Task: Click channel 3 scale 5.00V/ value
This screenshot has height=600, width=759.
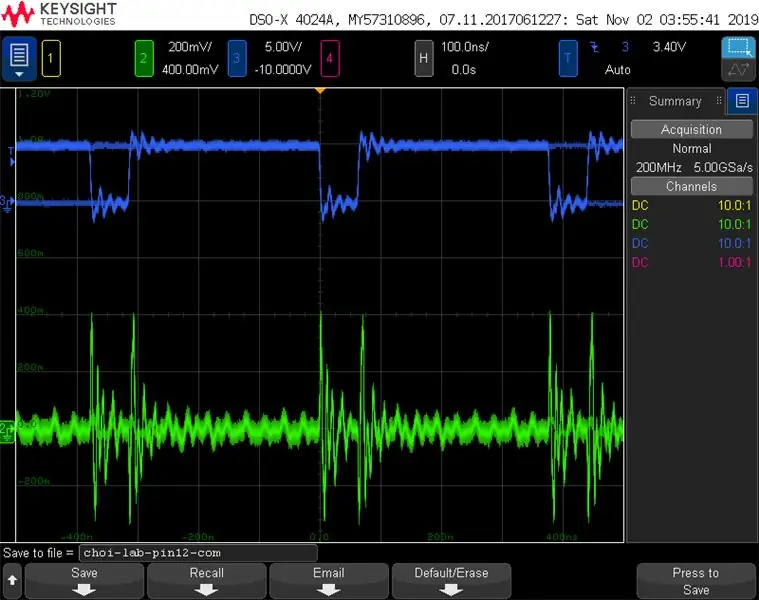Action: (283, 47)
